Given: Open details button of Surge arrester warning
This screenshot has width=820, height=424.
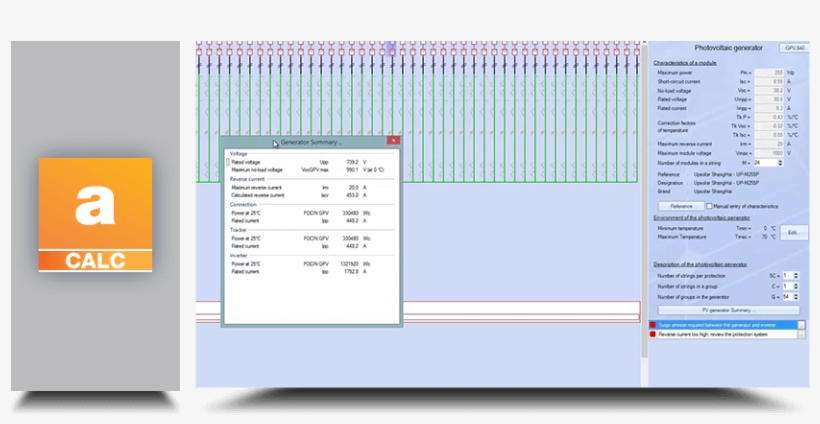Looking at the screenshot, I should coord(801,325).
